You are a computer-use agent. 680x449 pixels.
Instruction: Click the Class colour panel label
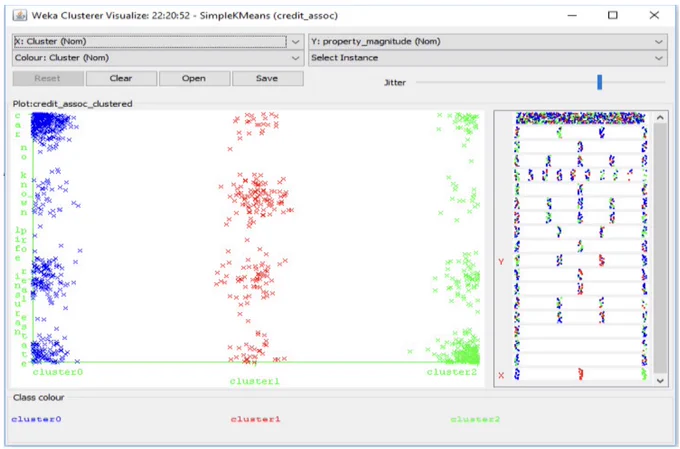click(x=39, y=397)
